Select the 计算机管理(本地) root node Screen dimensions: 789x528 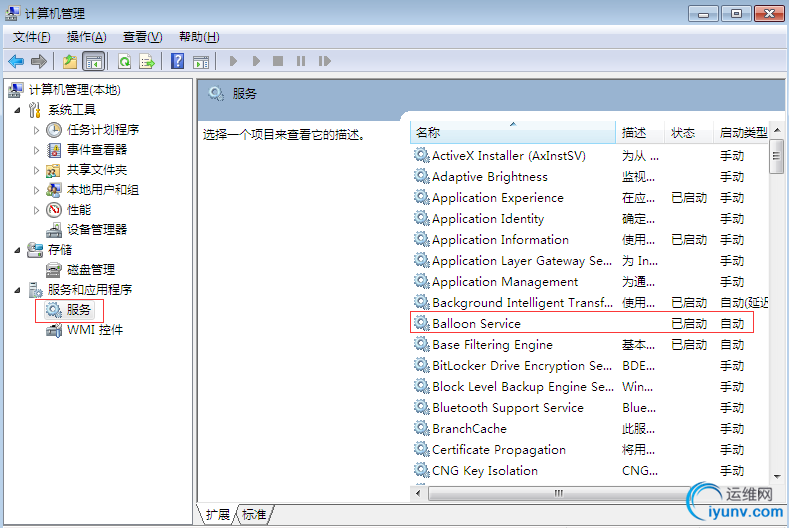point(65,90)
